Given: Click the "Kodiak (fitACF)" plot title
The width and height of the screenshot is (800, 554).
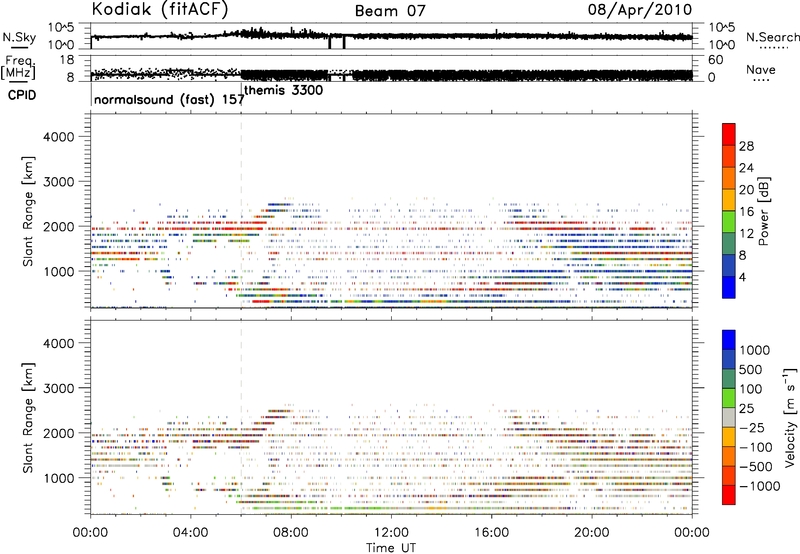Looking at the screenshot, I should (160, 9).
